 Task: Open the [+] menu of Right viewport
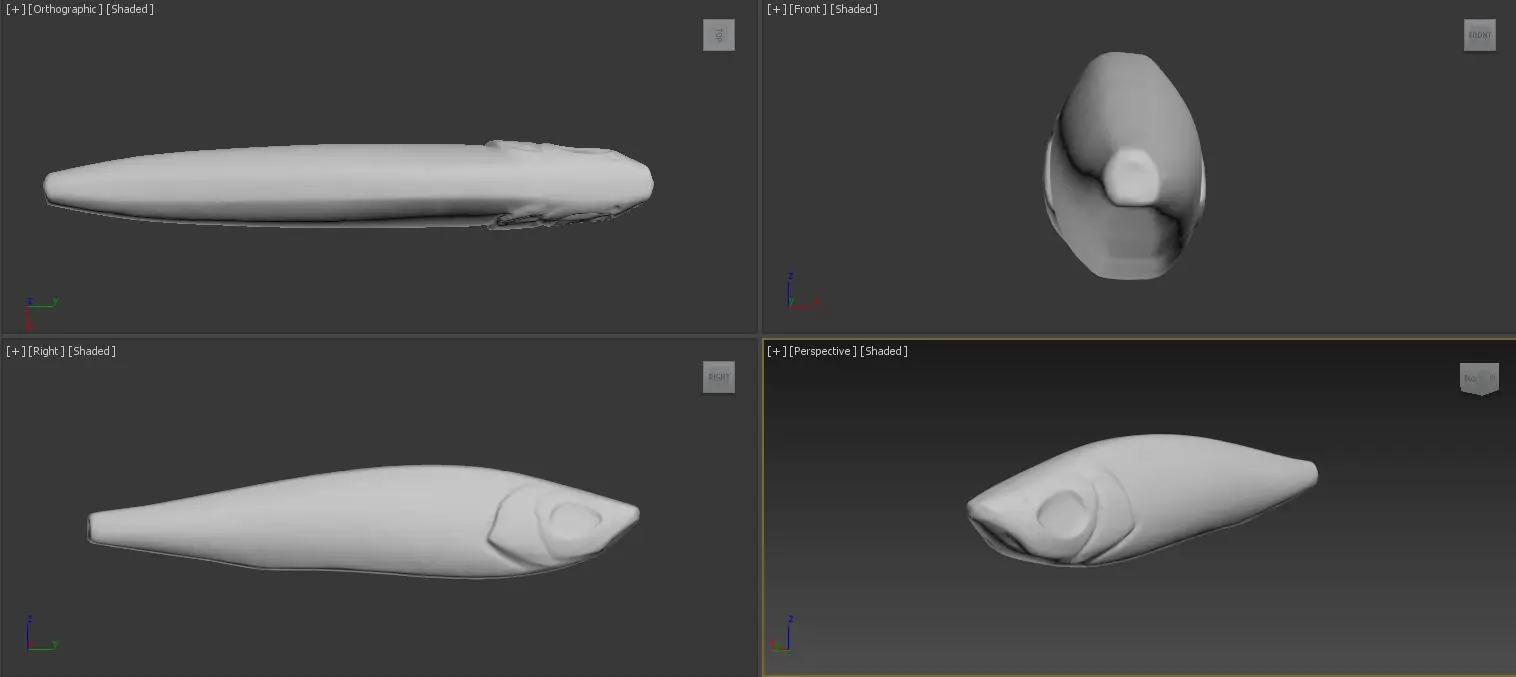(16, 351)
